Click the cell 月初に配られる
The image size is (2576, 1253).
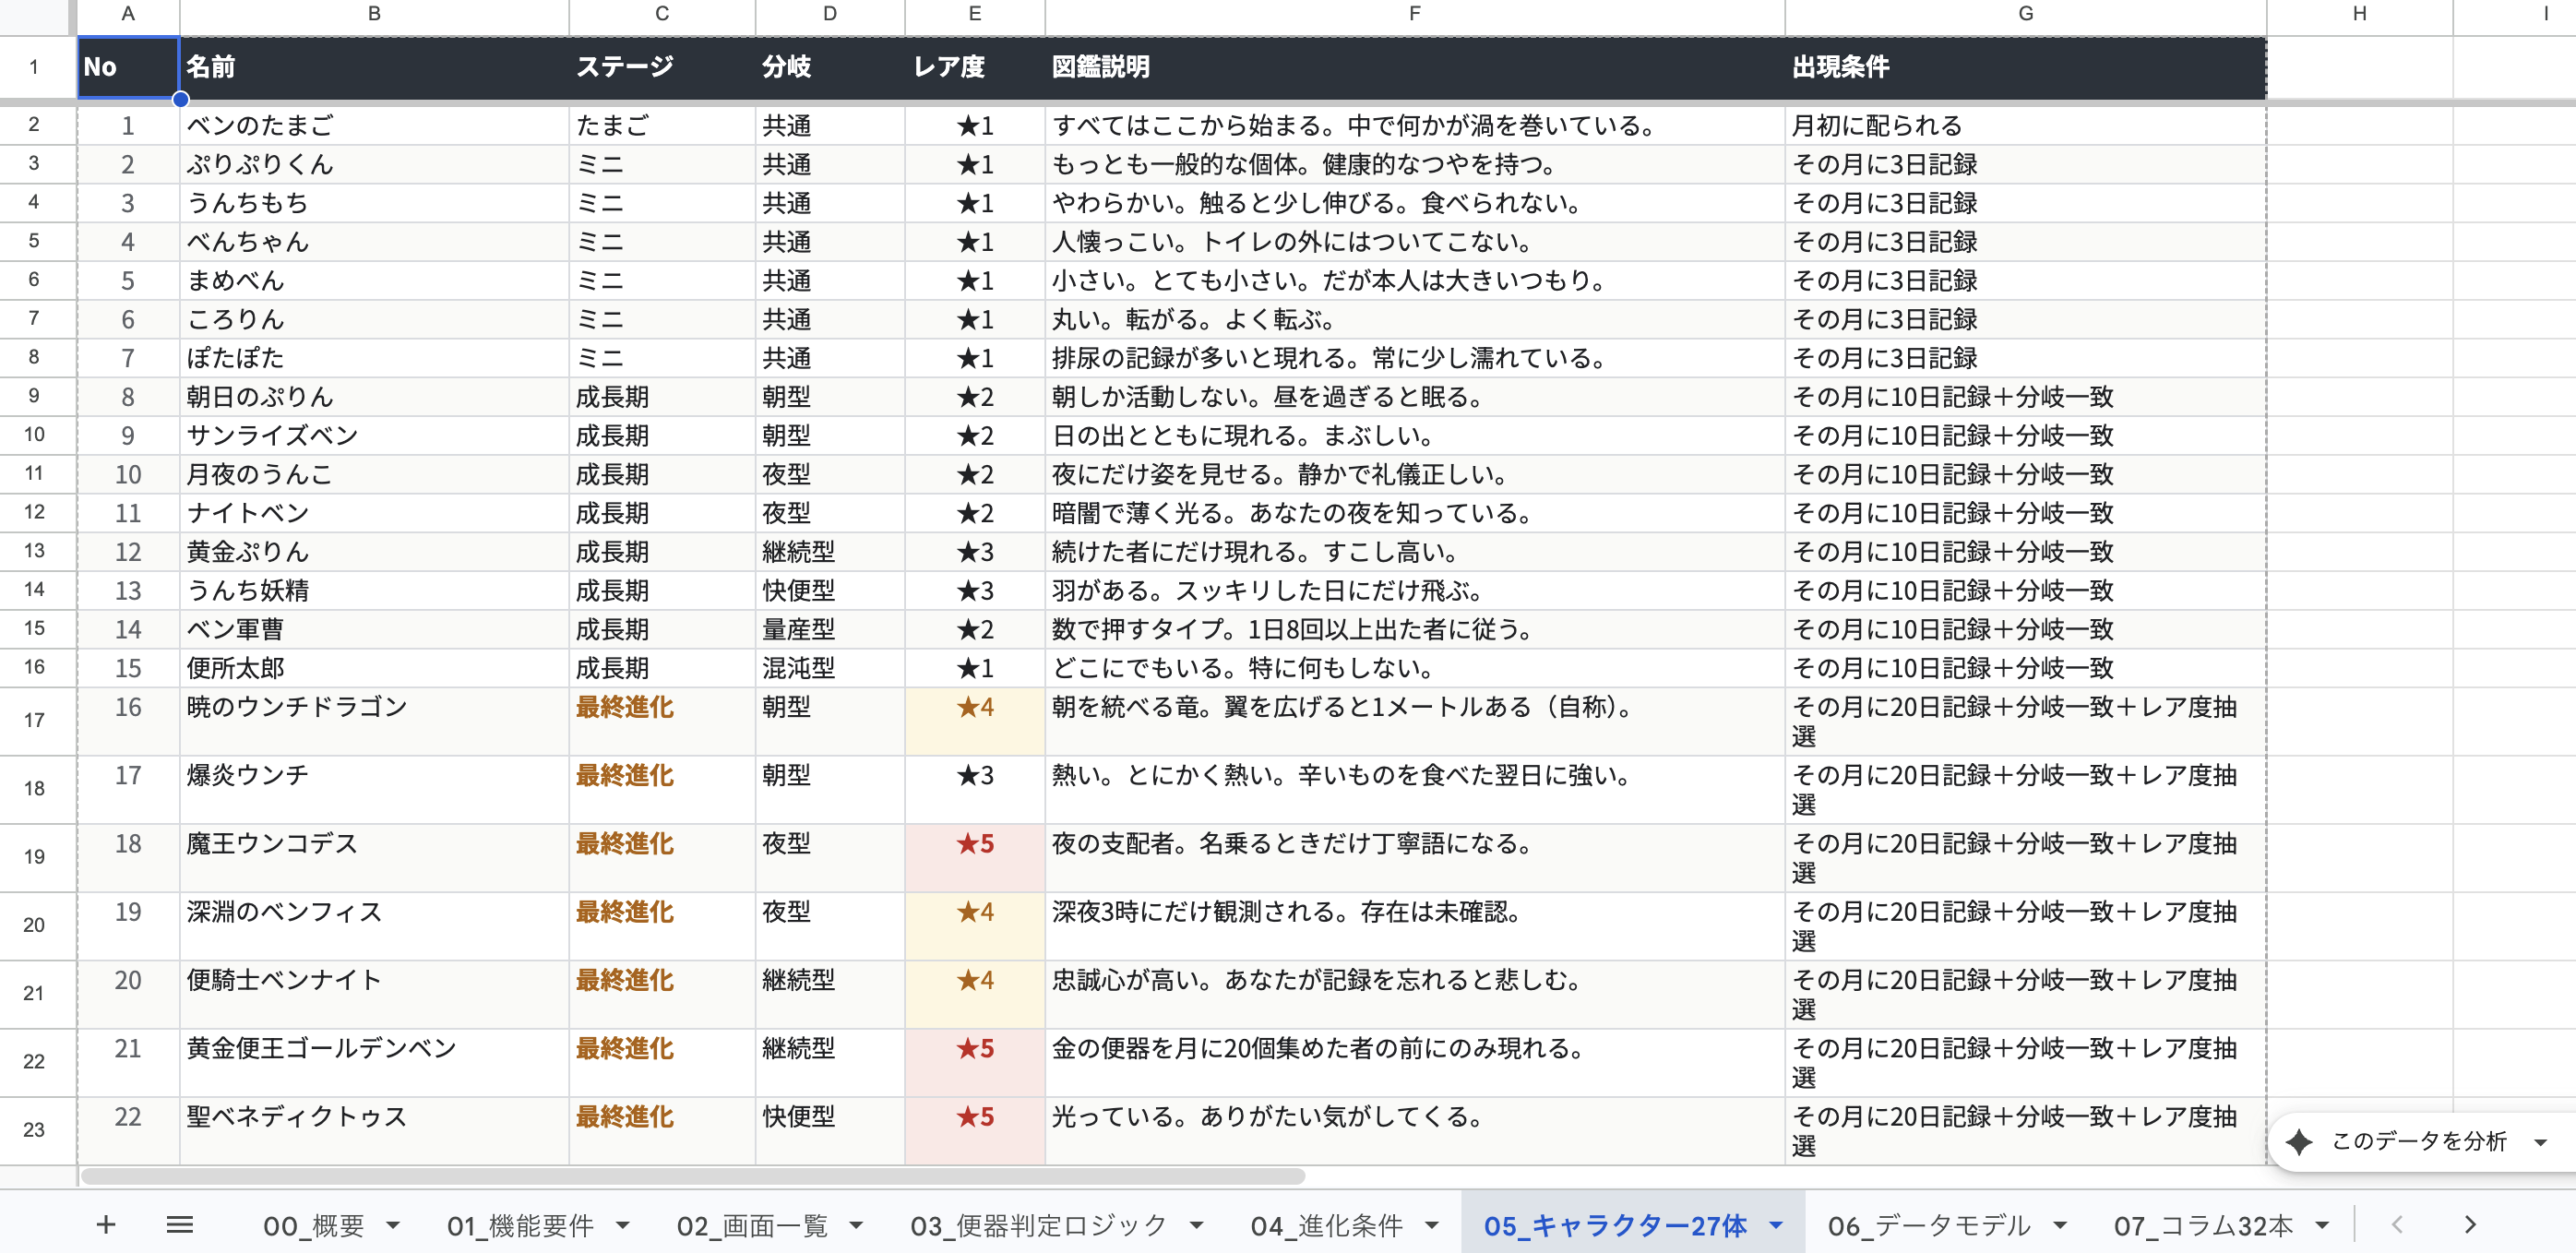pos(2025,126)
